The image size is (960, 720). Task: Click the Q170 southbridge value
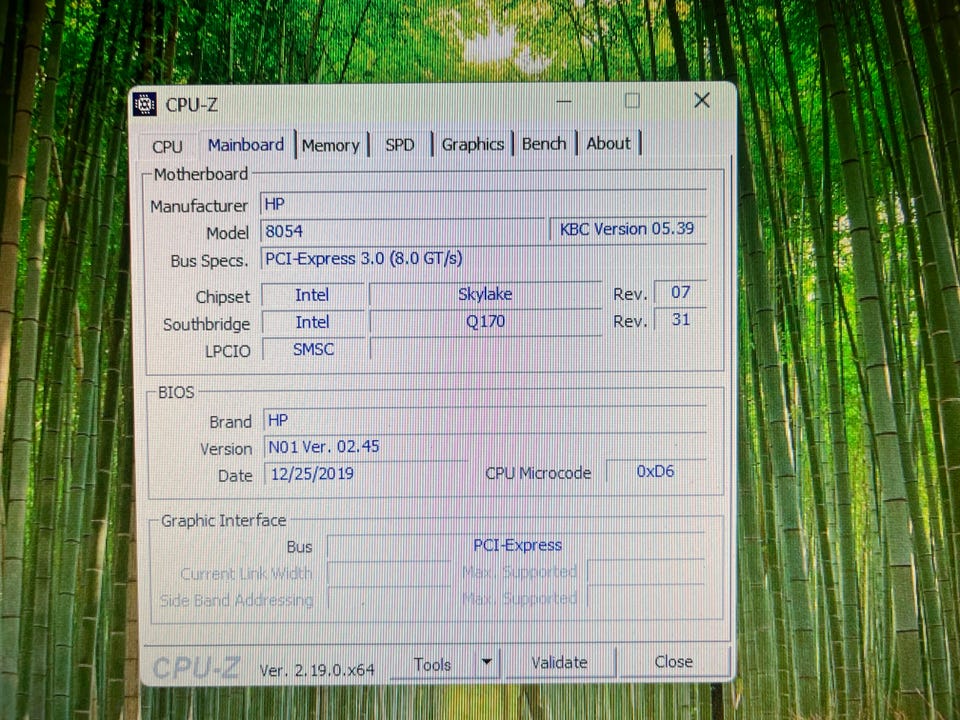coord(486,321)
